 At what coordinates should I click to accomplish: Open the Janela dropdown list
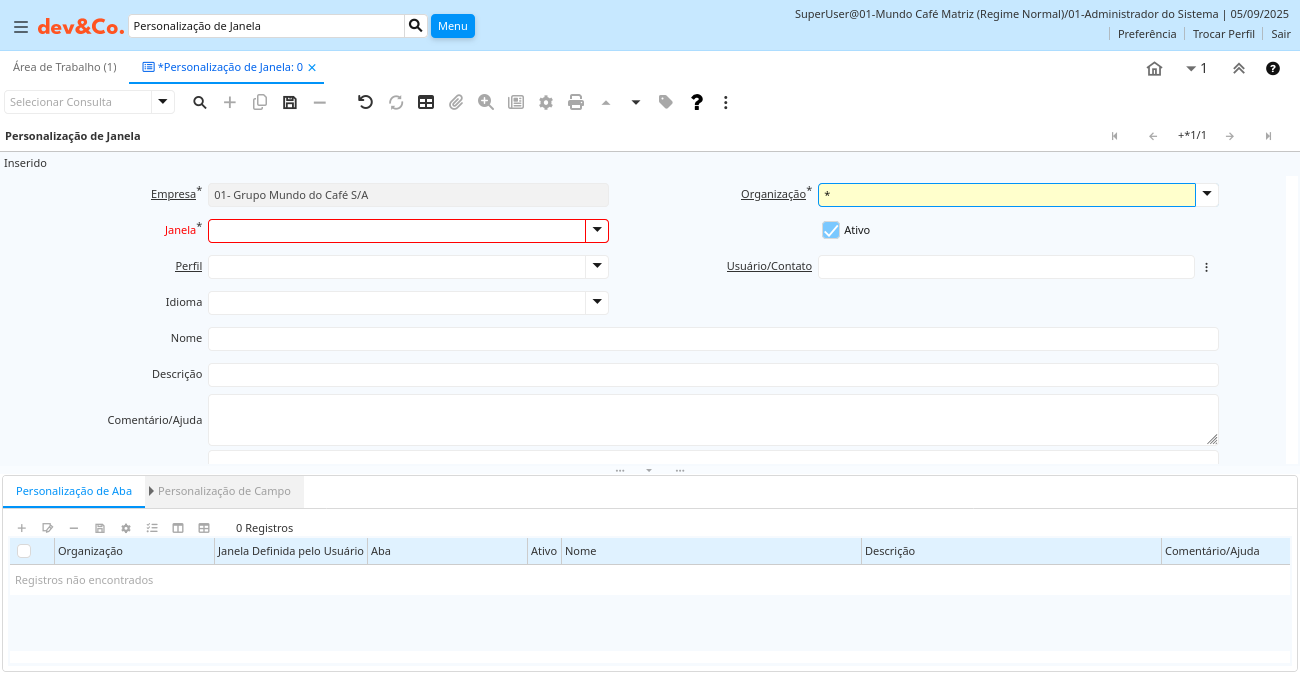pos(597,231)
